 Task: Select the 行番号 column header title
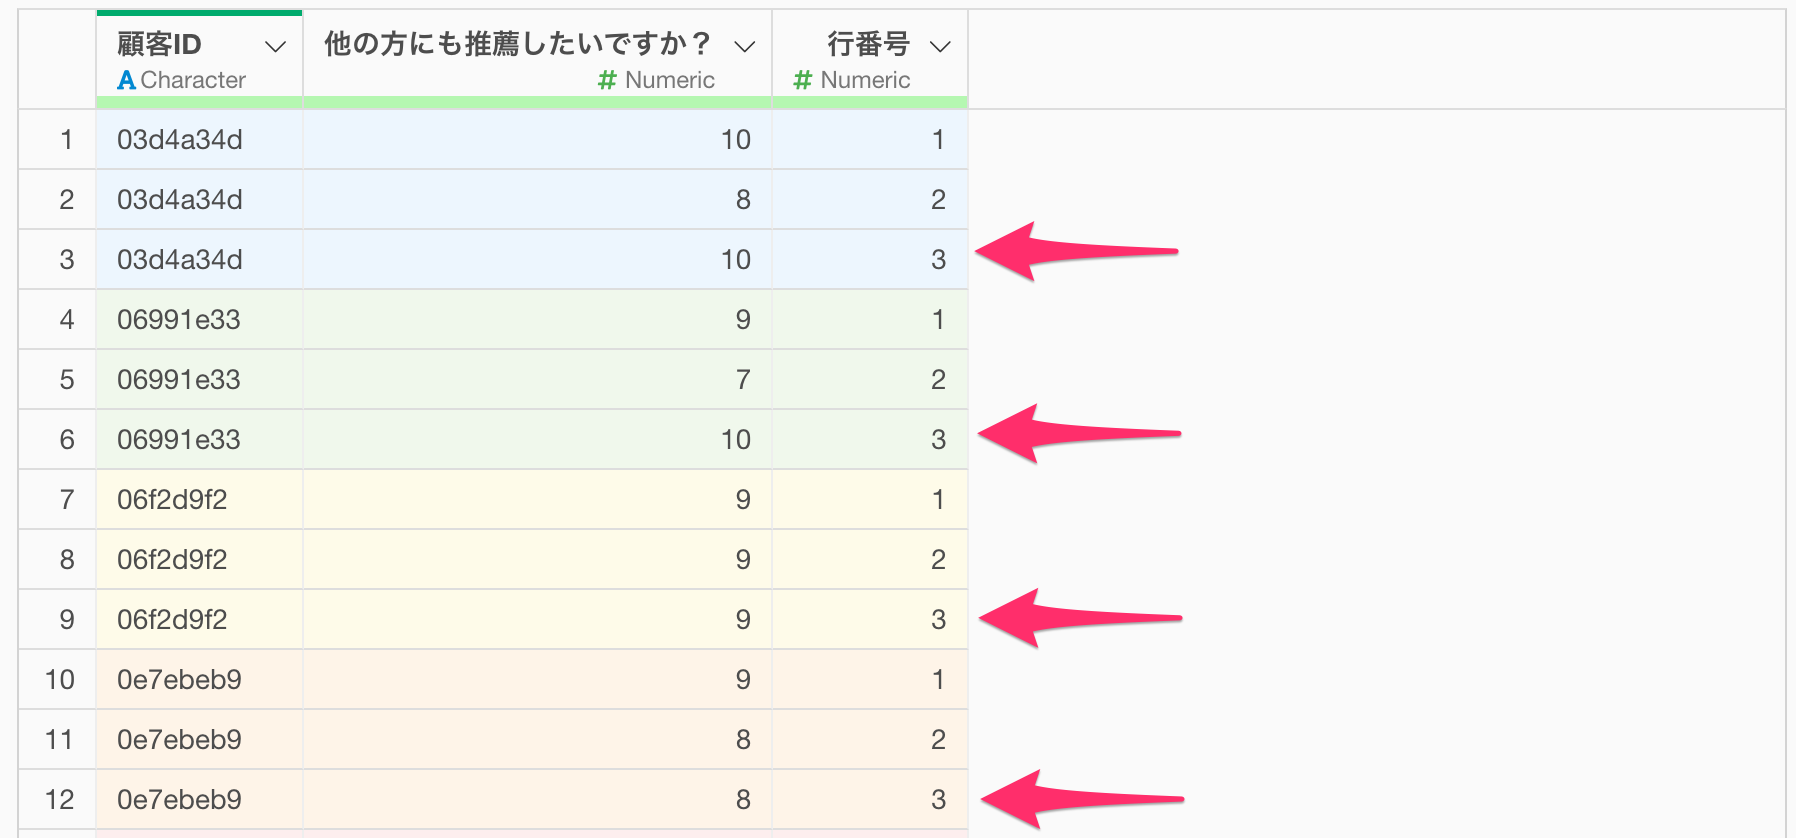868,44
